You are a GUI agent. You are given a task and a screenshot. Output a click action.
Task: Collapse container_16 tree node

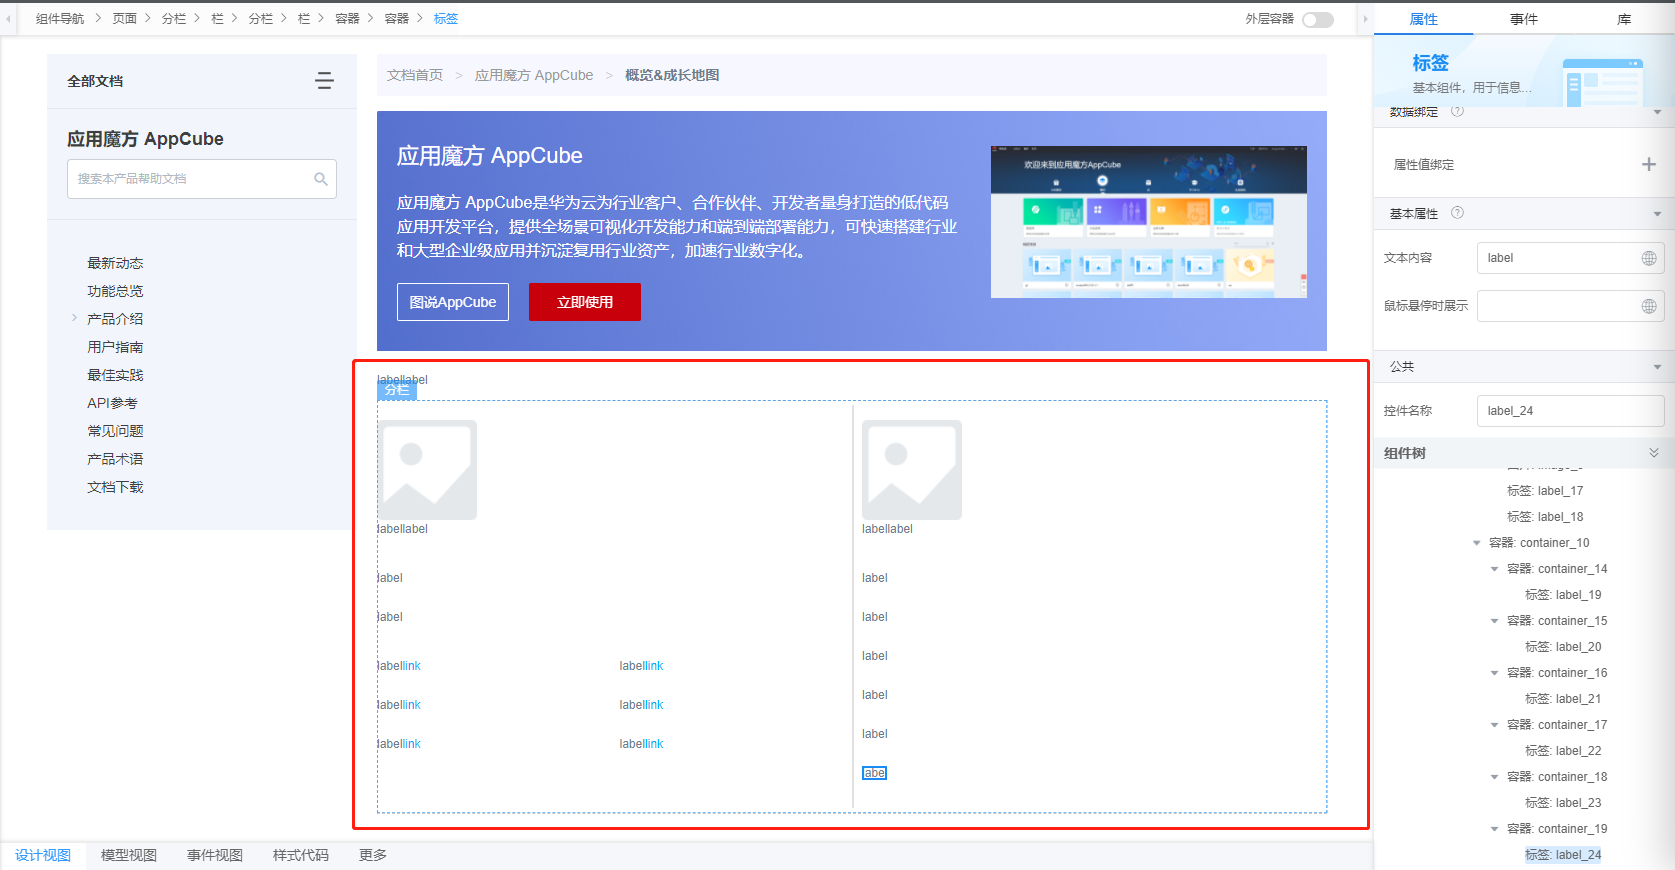1495,673
